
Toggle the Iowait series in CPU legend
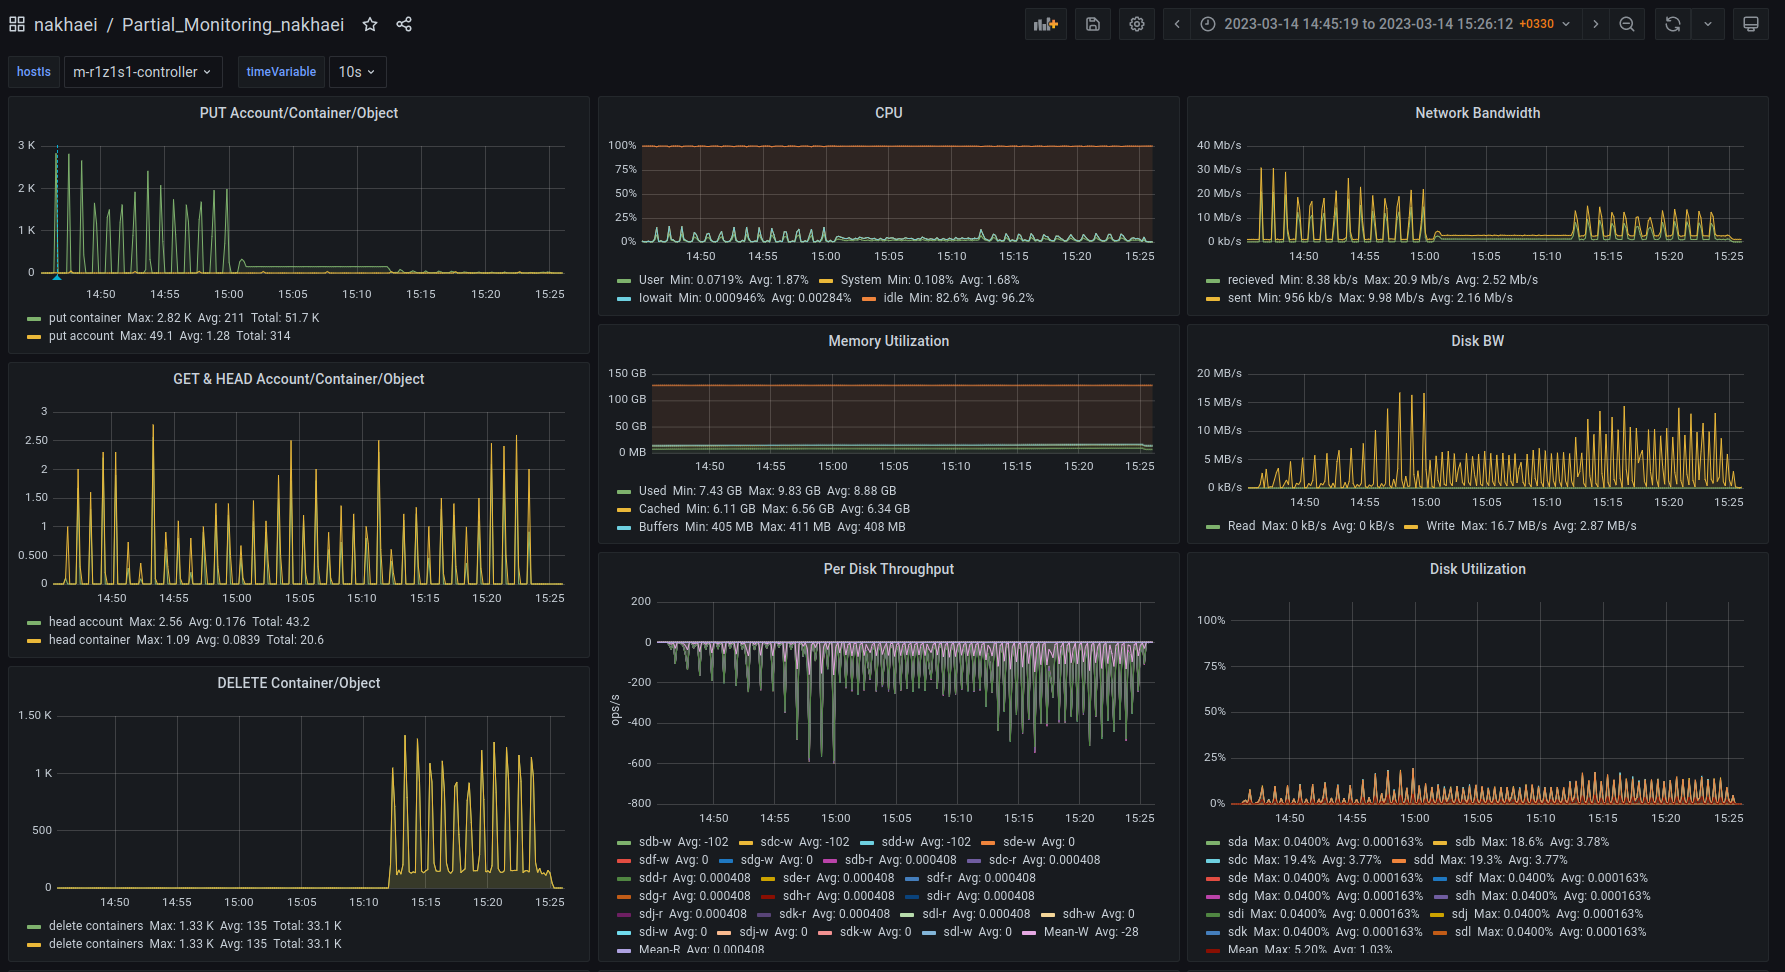(655, 298)
